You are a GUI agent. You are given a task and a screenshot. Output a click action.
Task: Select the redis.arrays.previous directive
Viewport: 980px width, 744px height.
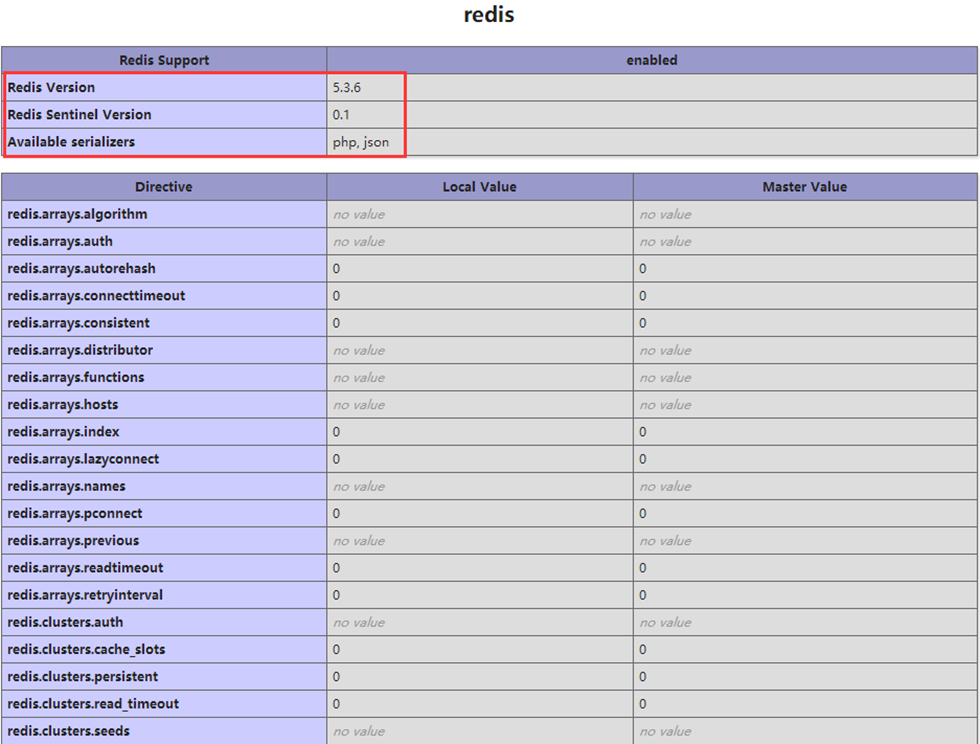73,540
